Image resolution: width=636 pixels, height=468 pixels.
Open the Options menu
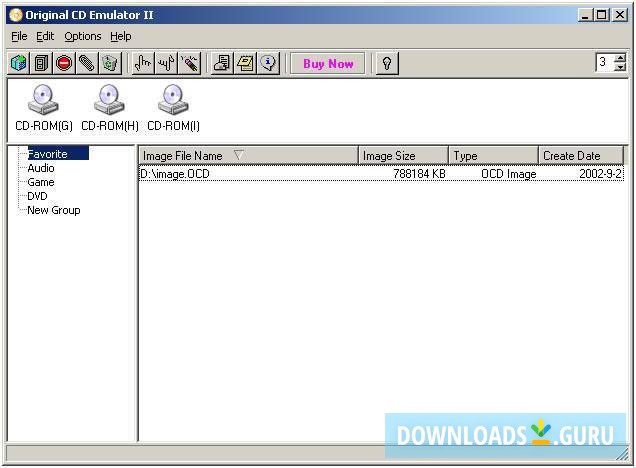(83, 36)
